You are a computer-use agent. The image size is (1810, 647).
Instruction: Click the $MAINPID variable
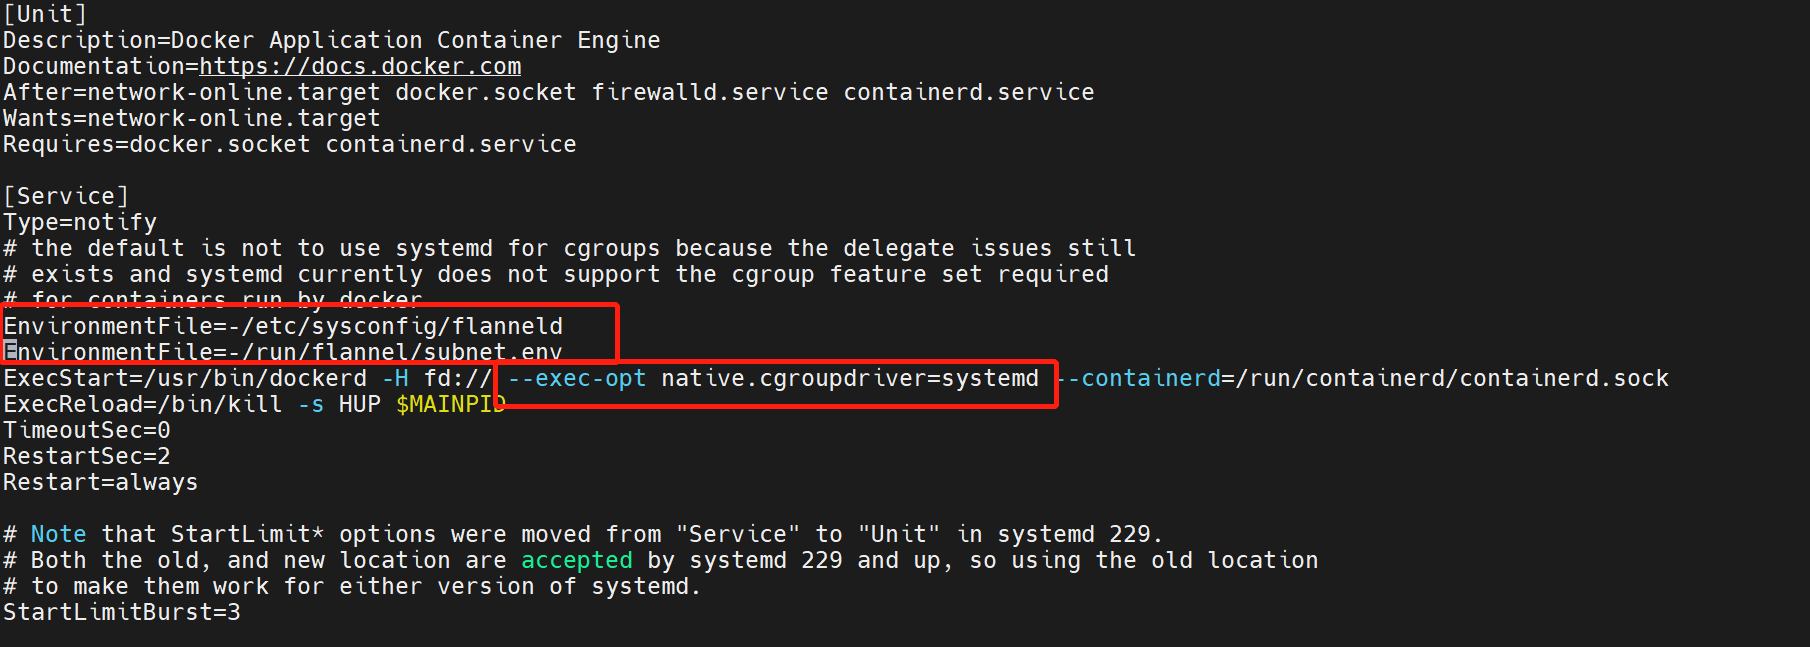click(x=450, y=404)
